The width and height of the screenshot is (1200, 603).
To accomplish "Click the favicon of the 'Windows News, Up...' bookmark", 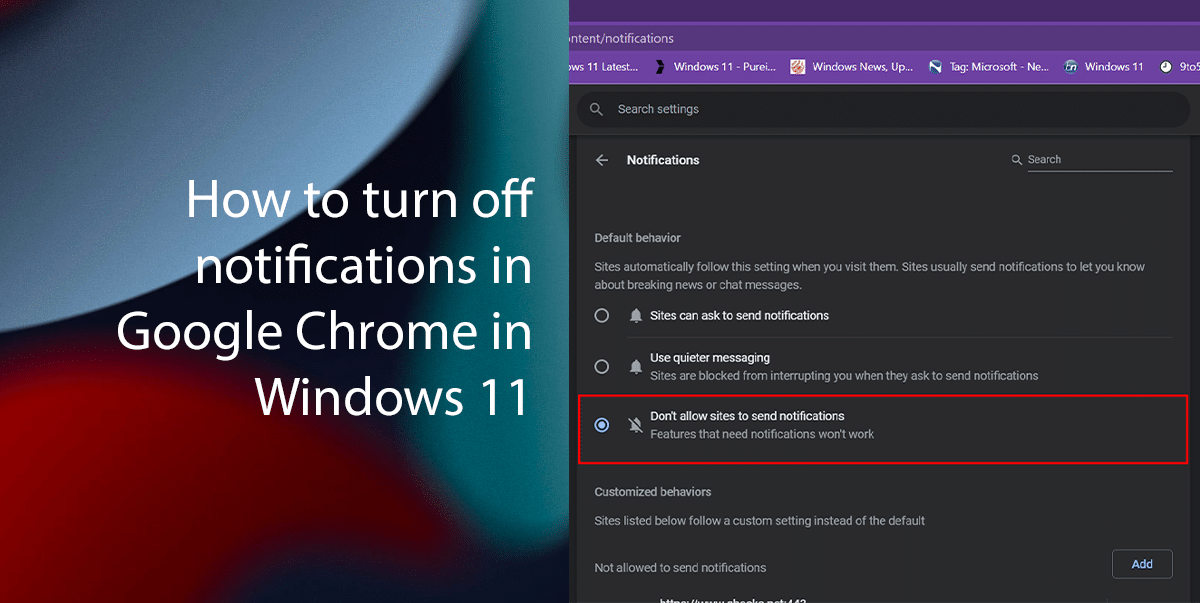I will point(797,66).
